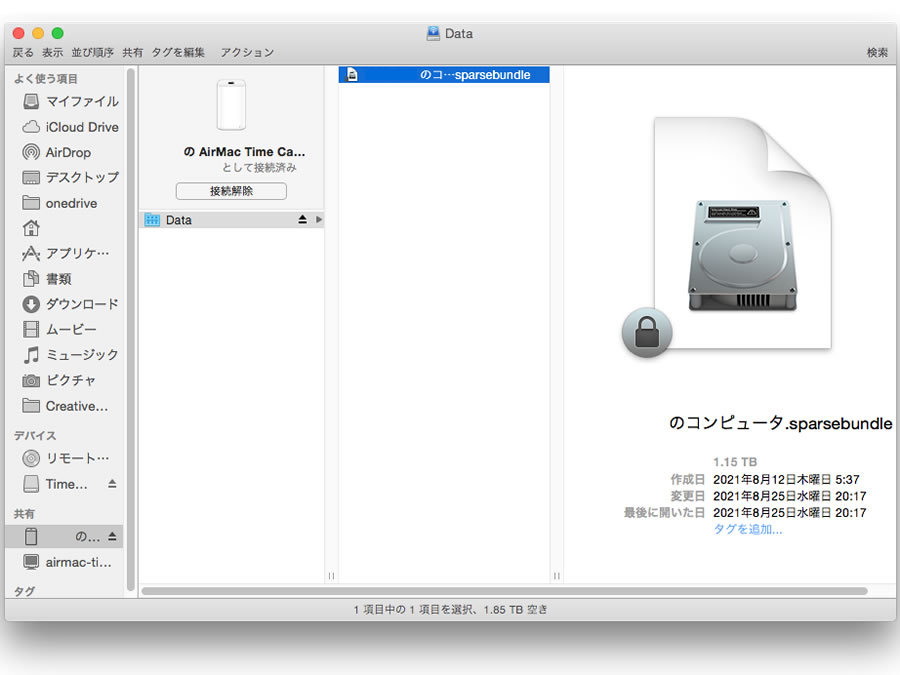The width and height of the screenshot is (900, 675).
Task: Click 作成日 date value 5:37
Action: pyautogui.click(x=786, y=479)
